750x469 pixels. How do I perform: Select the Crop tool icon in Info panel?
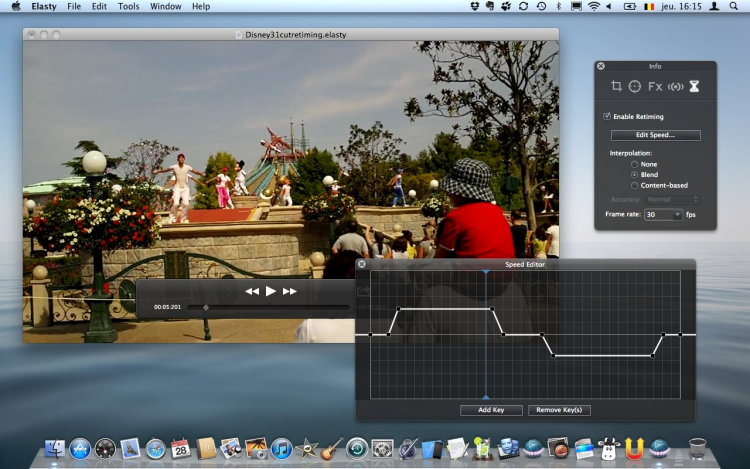(x=616, y=86)
